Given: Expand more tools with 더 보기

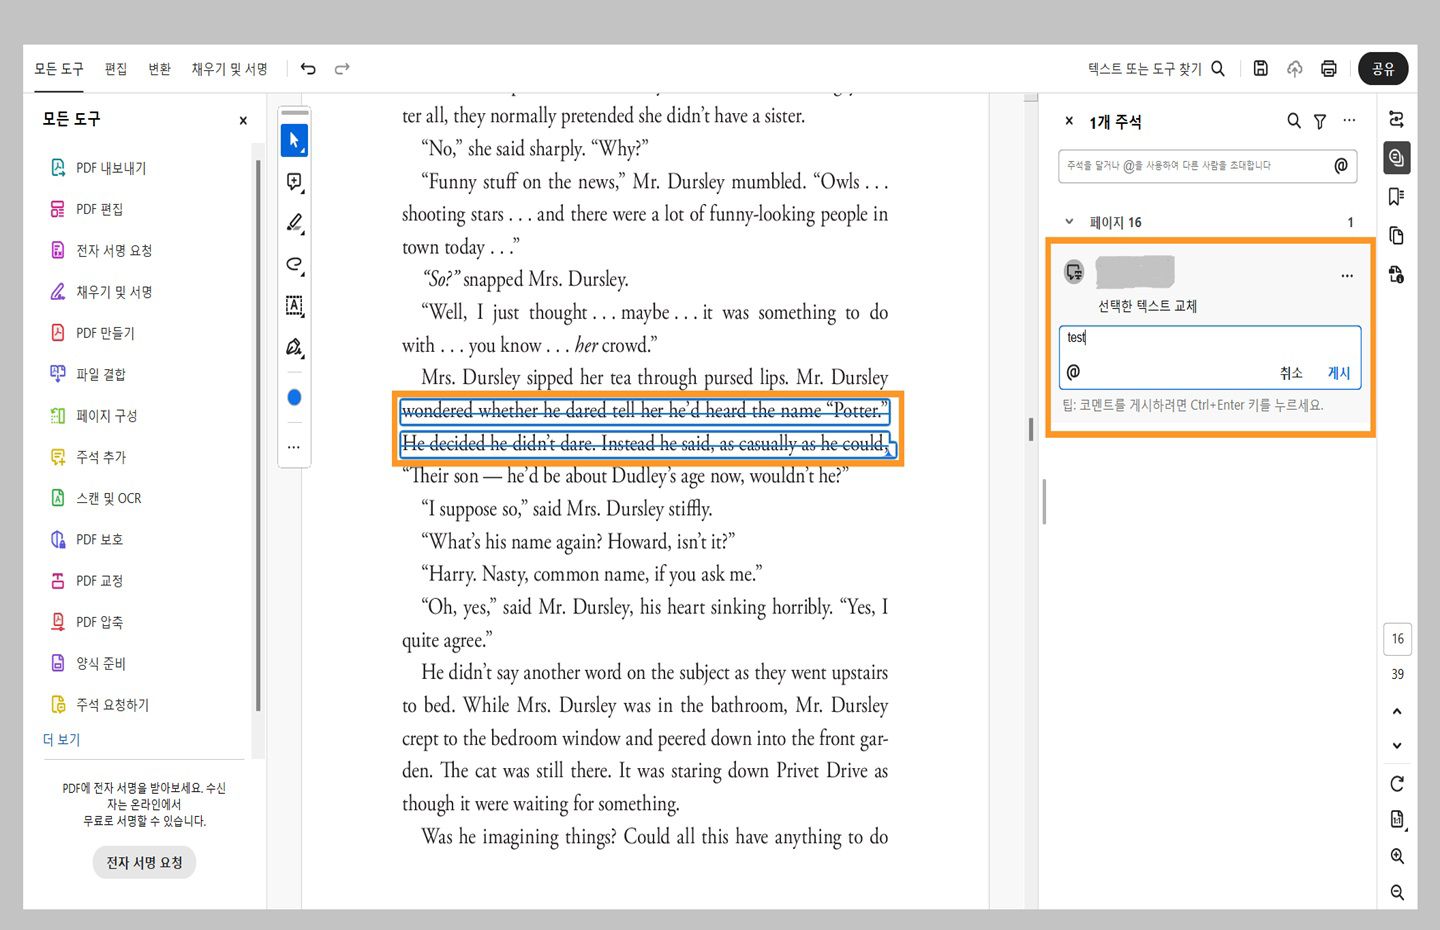Looking at the screenshot, I should click(61, 740).
